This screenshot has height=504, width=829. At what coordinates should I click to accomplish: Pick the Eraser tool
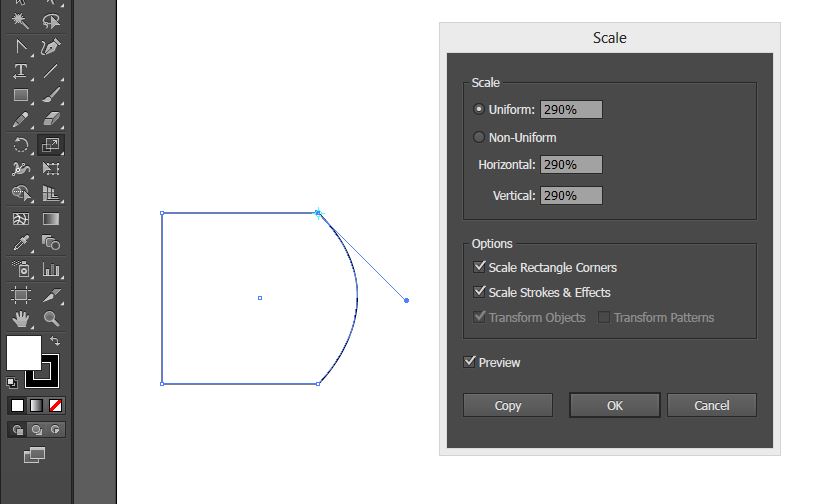tap(51, 120)
